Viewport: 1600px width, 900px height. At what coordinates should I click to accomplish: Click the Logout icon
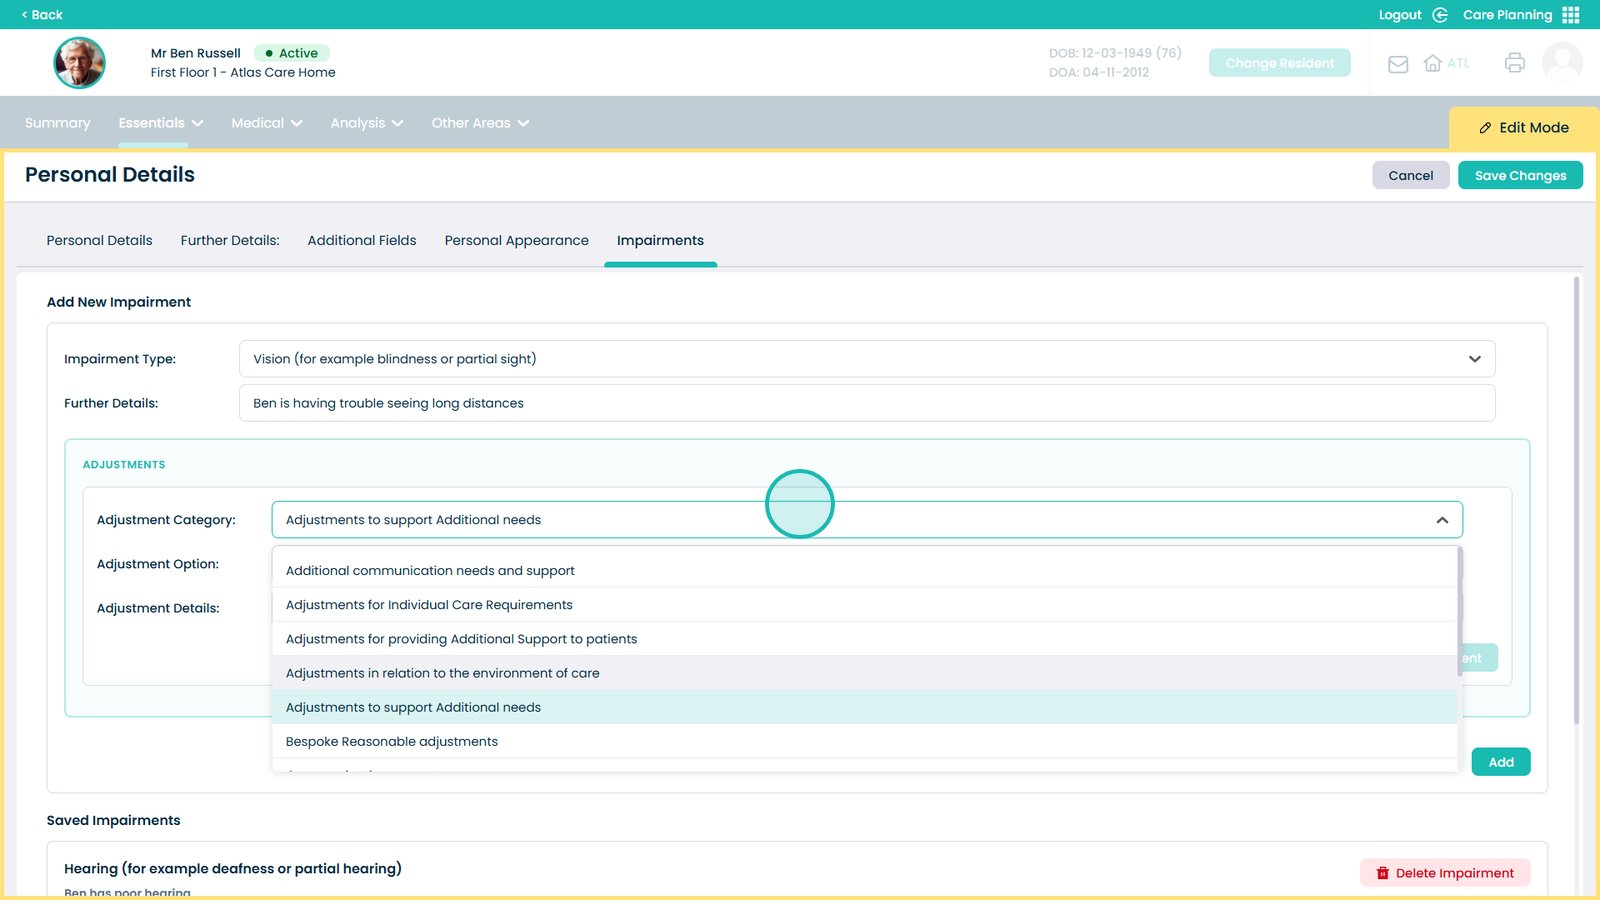[x=1440, y=15]
